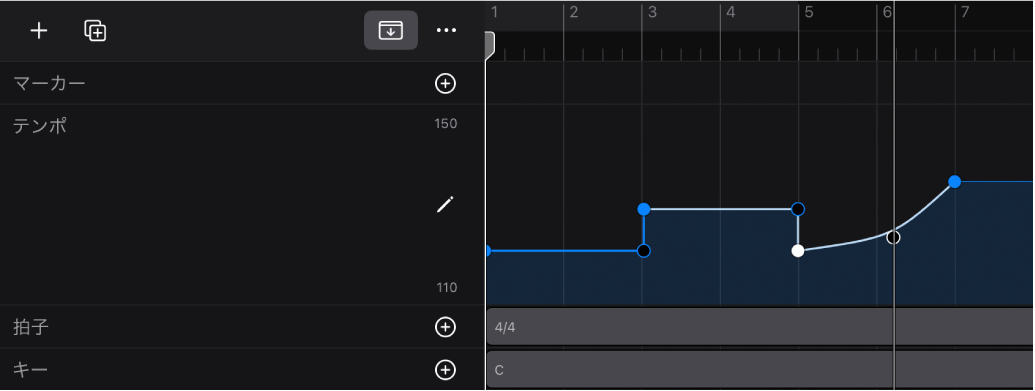Click the tempo point at bar 7
The width and height of the screenshot is (1035, 391).
954,182
